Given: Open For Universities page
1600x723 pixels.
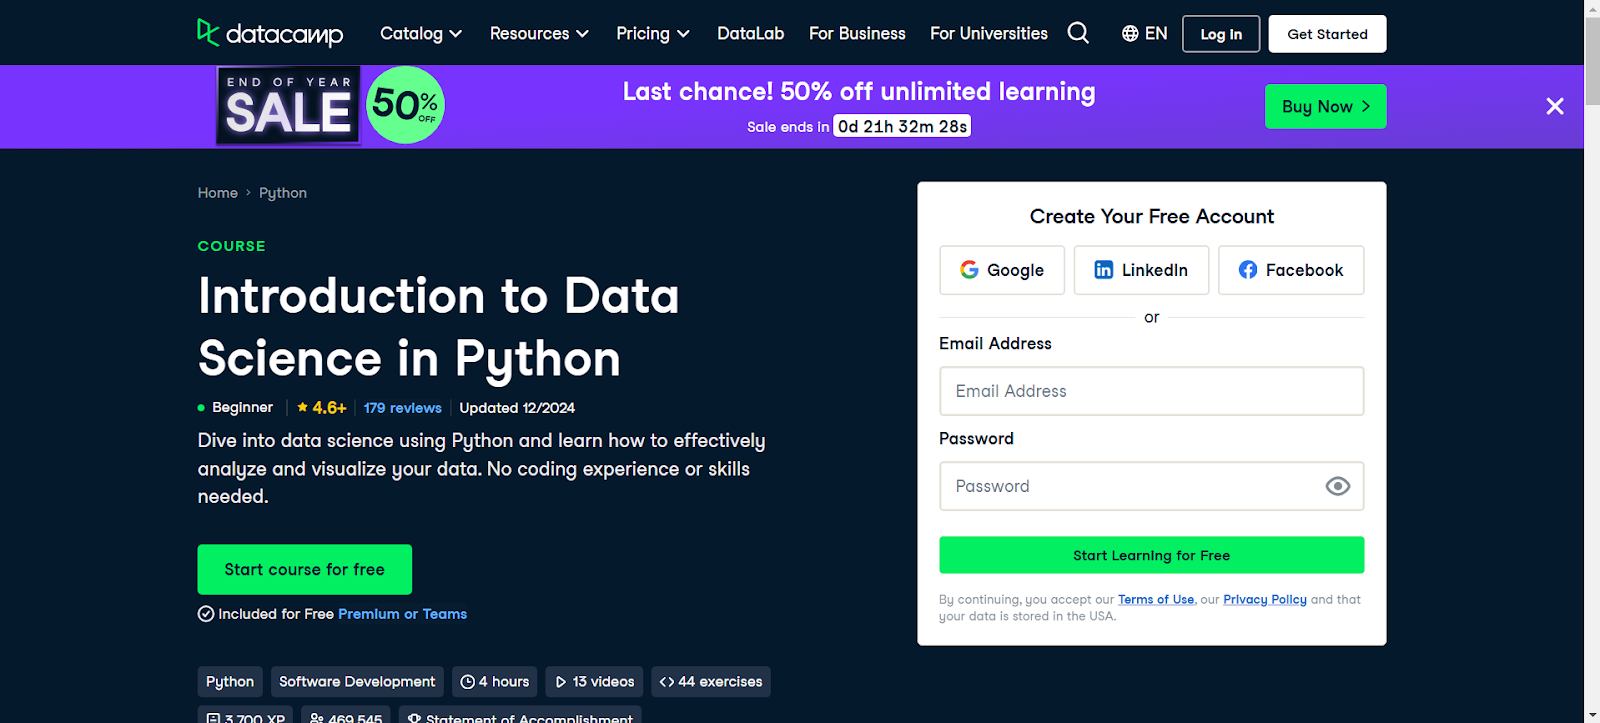Looking at the screenshot, I should point(989,33).
